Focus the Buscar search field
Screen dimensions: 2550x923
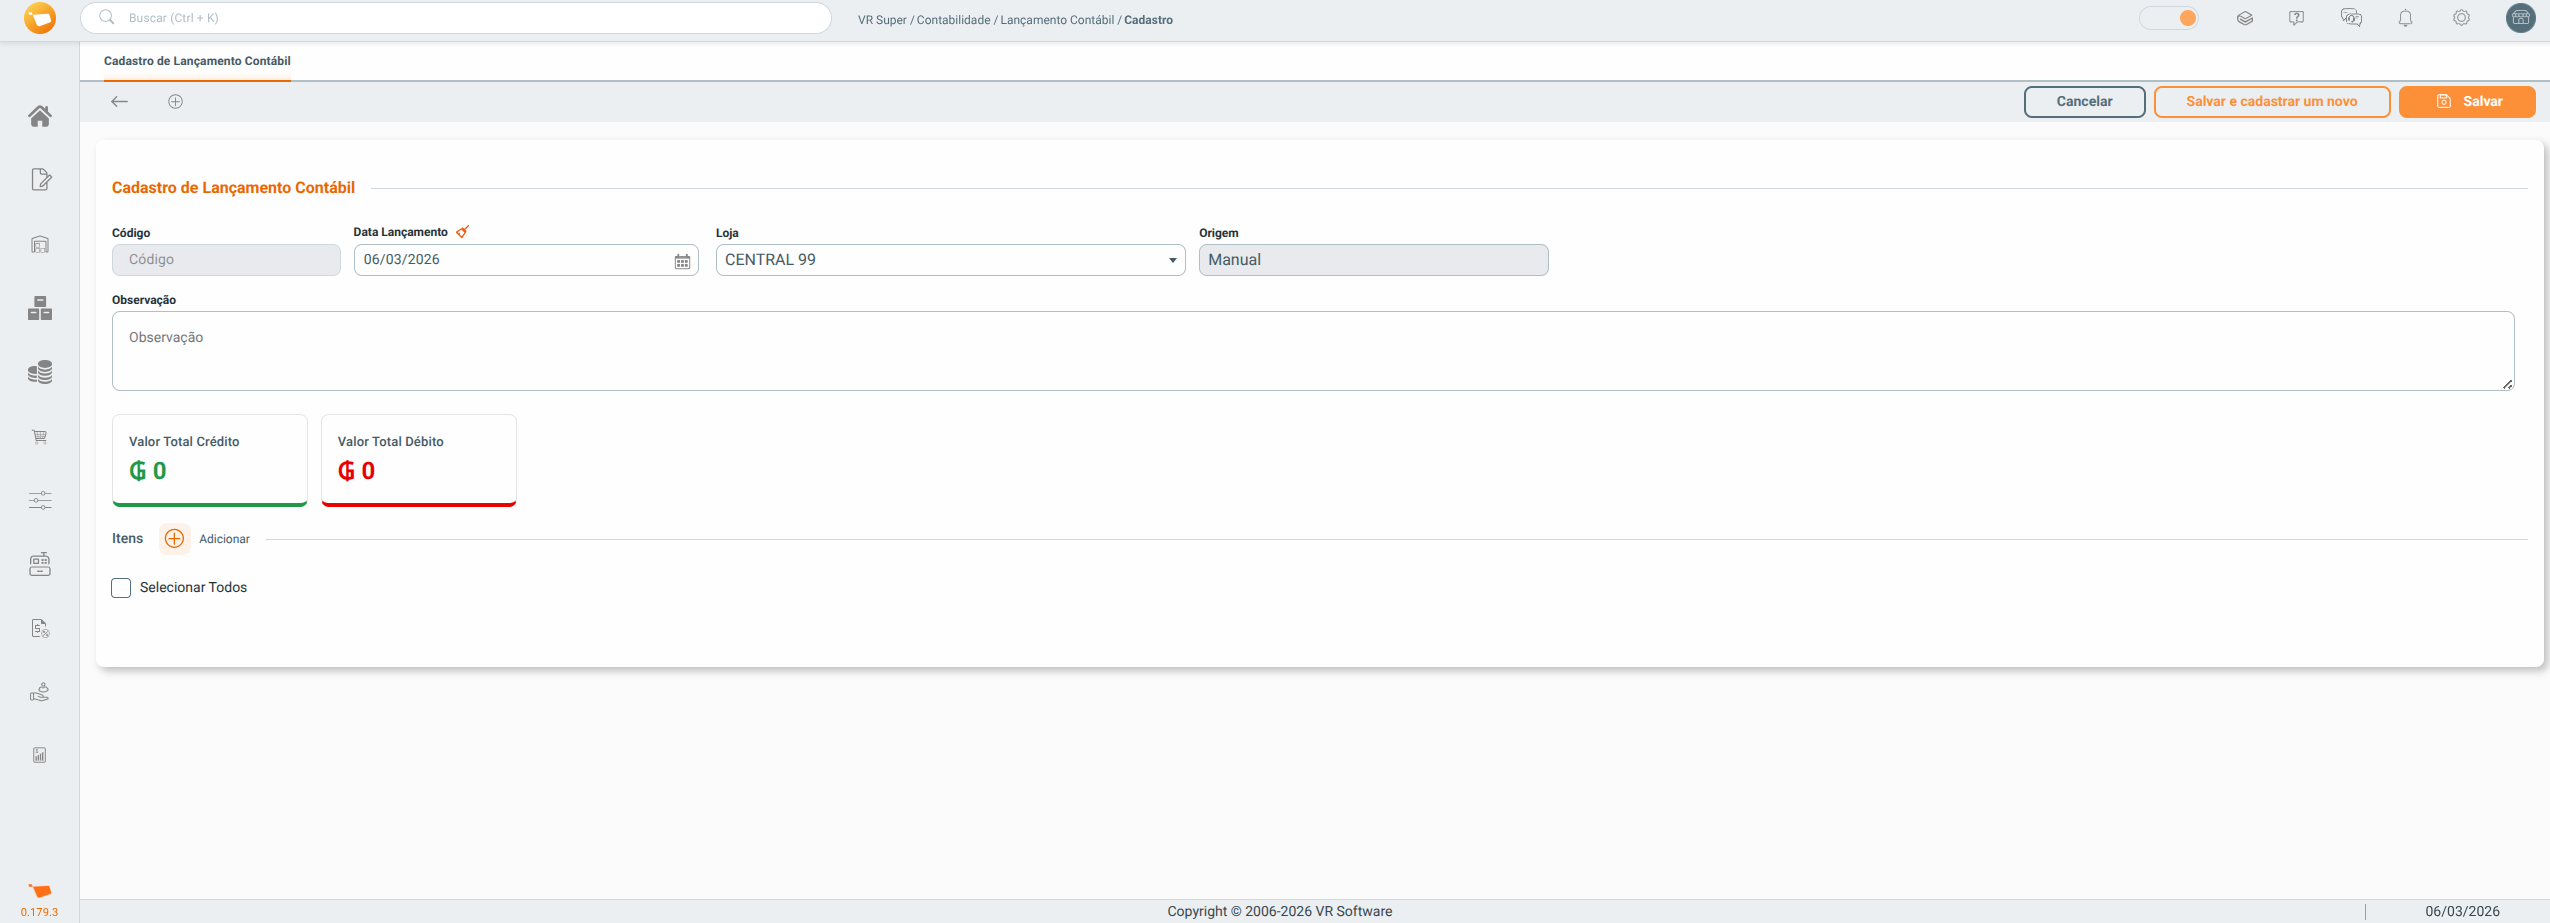(470, 18)
